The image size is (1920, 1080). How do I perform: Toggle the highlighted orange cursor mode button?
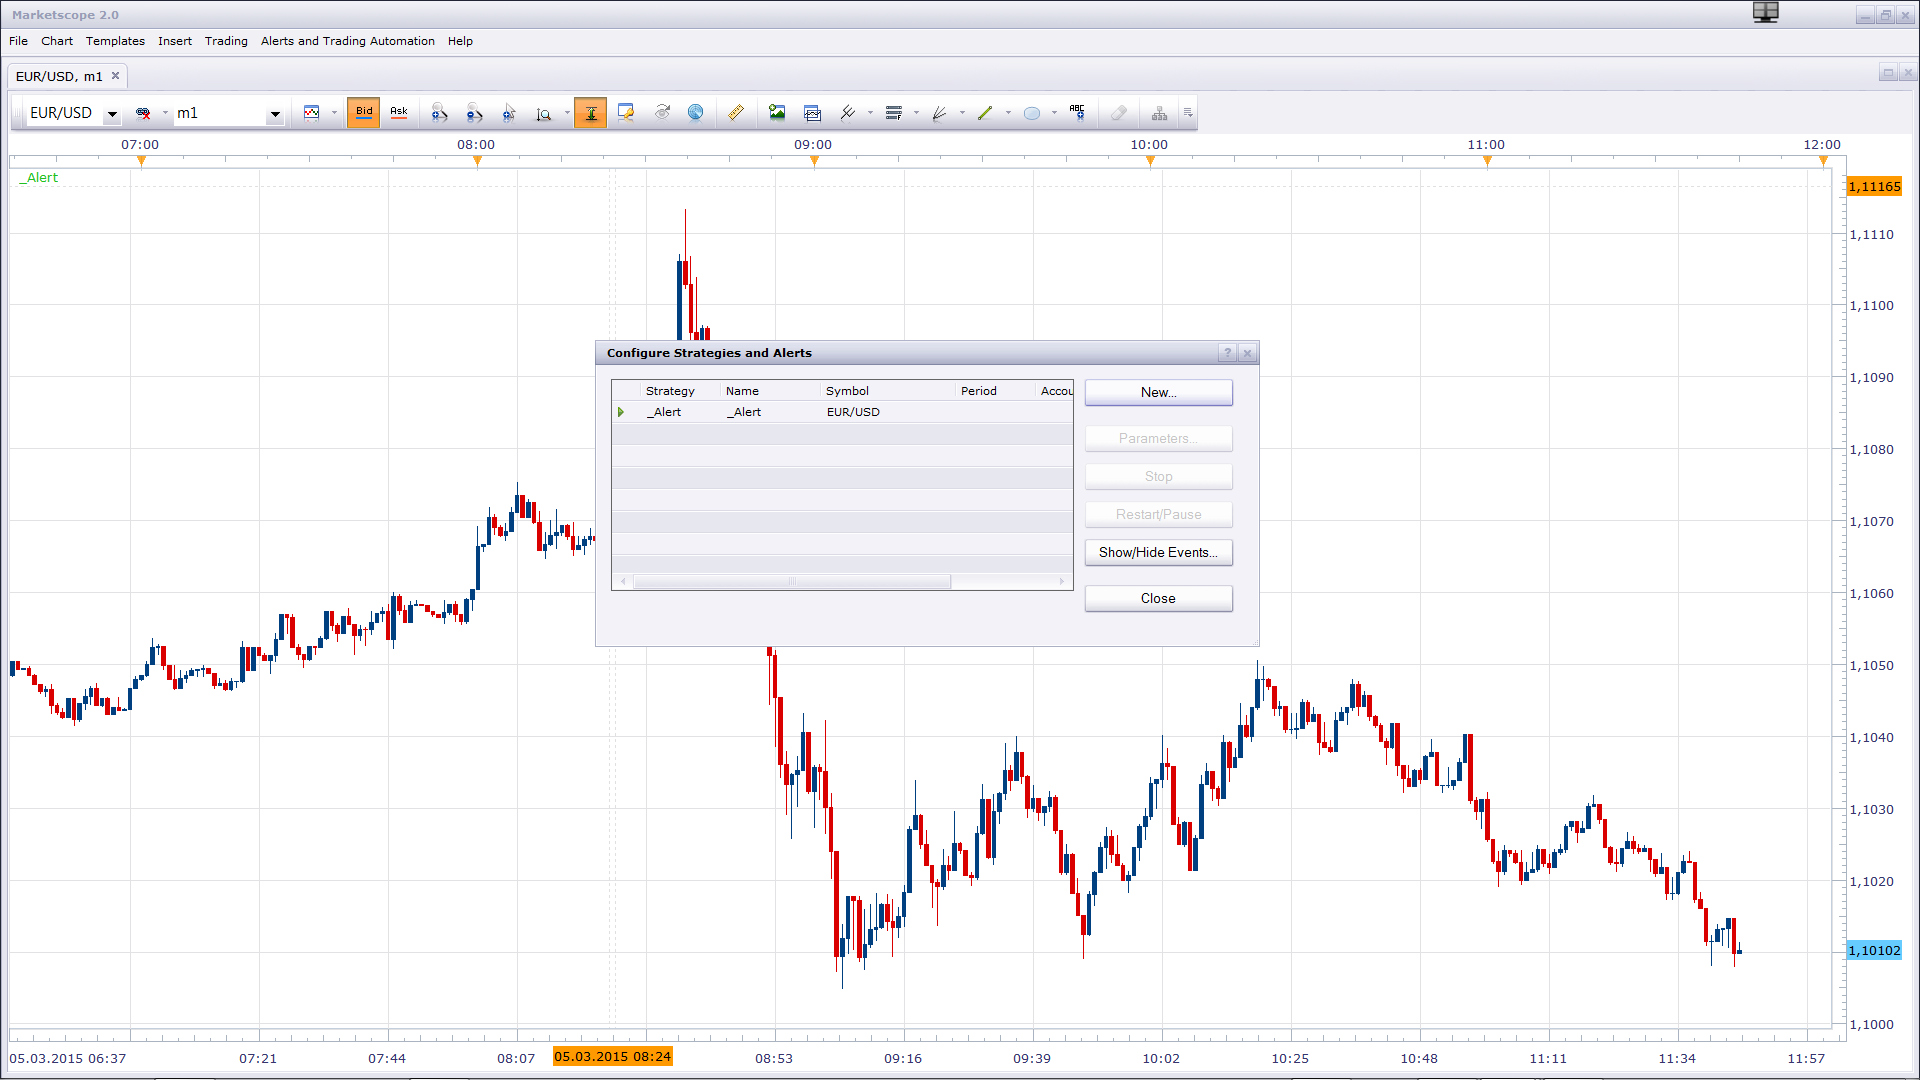click(x=591, y=113)
